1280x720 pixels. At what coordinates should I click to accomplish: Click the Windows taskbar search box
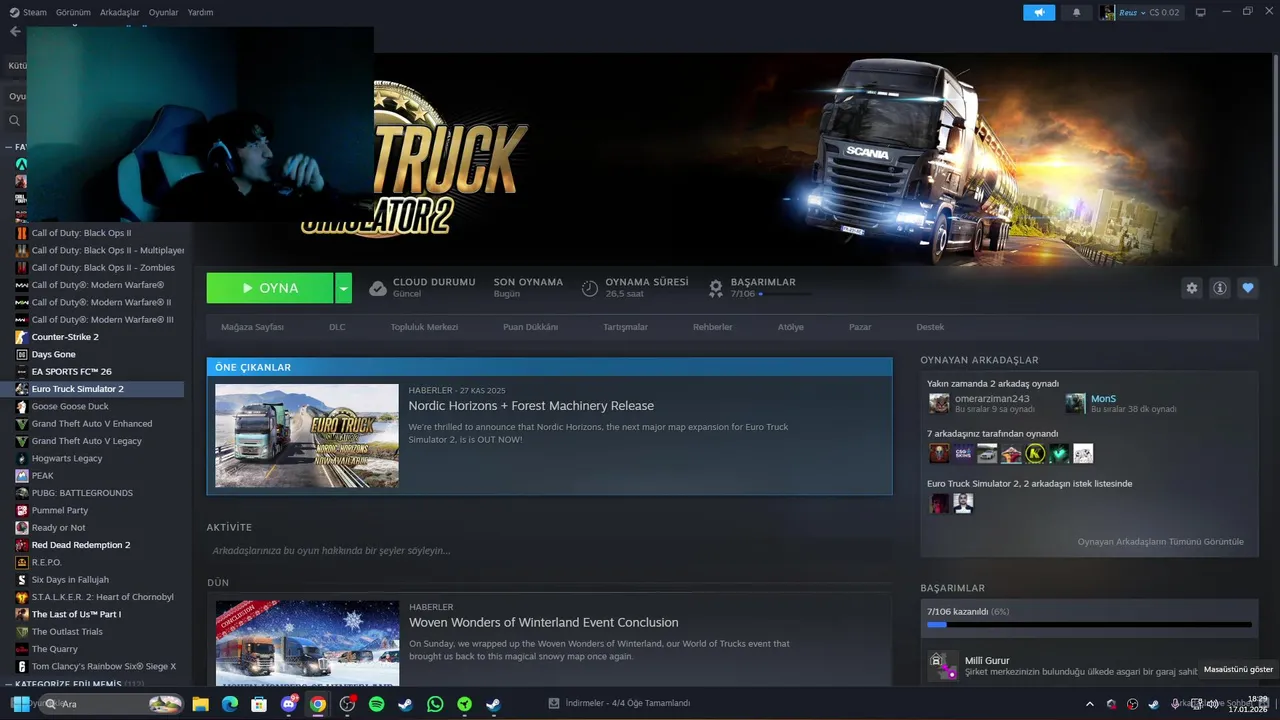[x=110, y=704]
